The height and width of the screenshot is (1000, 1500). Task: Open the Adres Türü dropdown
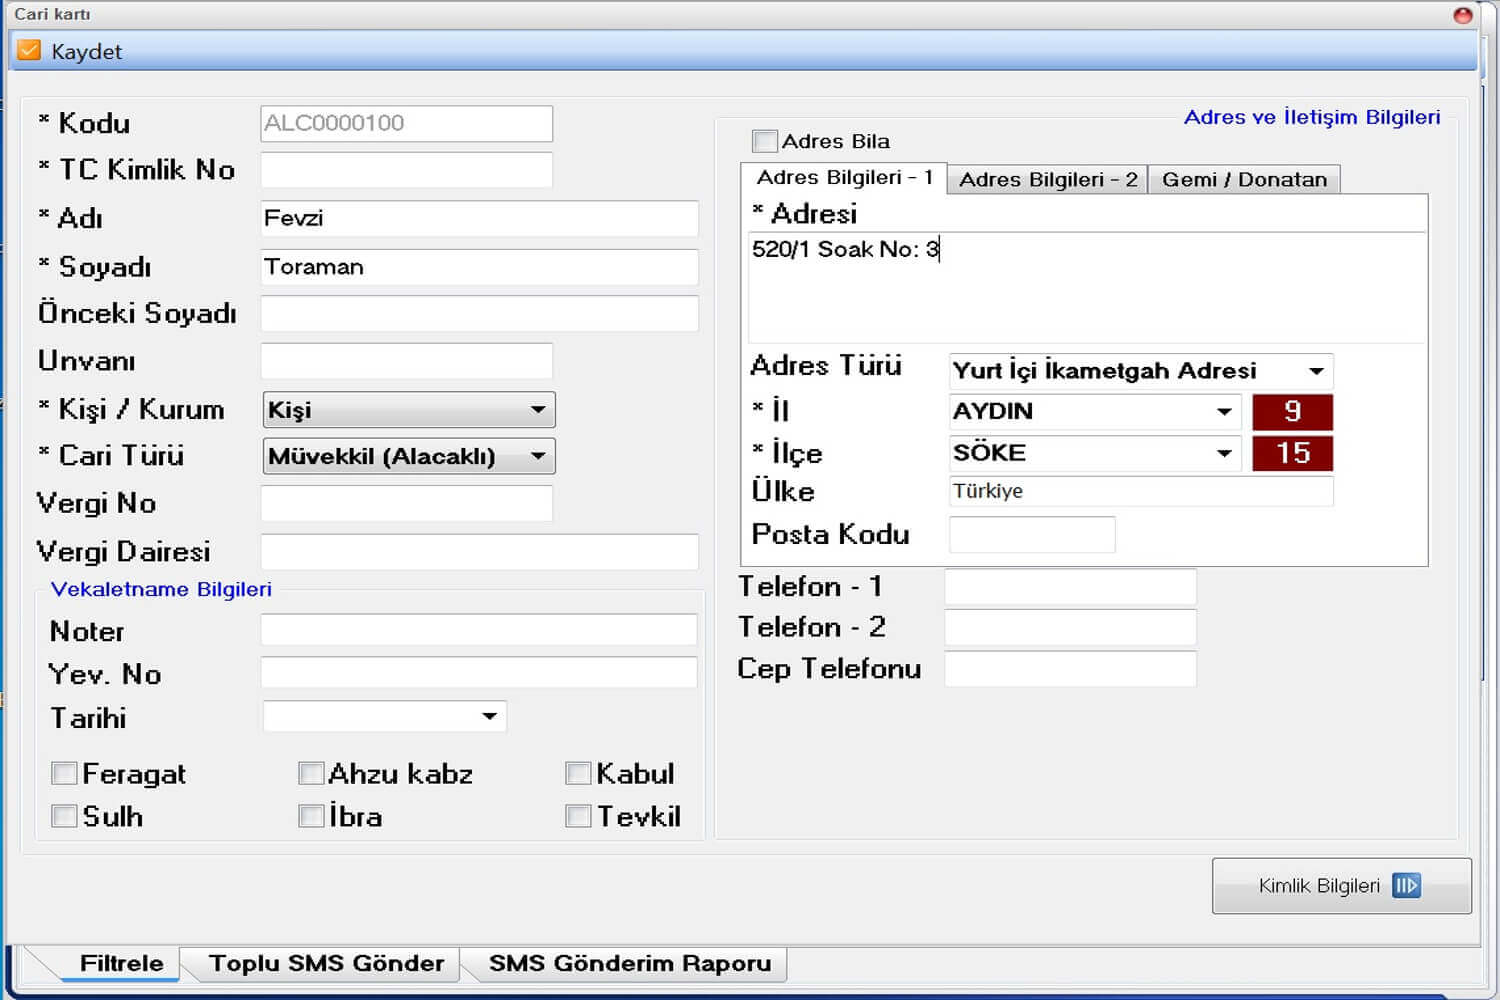pyautogui.click(x=1316, y=371)
